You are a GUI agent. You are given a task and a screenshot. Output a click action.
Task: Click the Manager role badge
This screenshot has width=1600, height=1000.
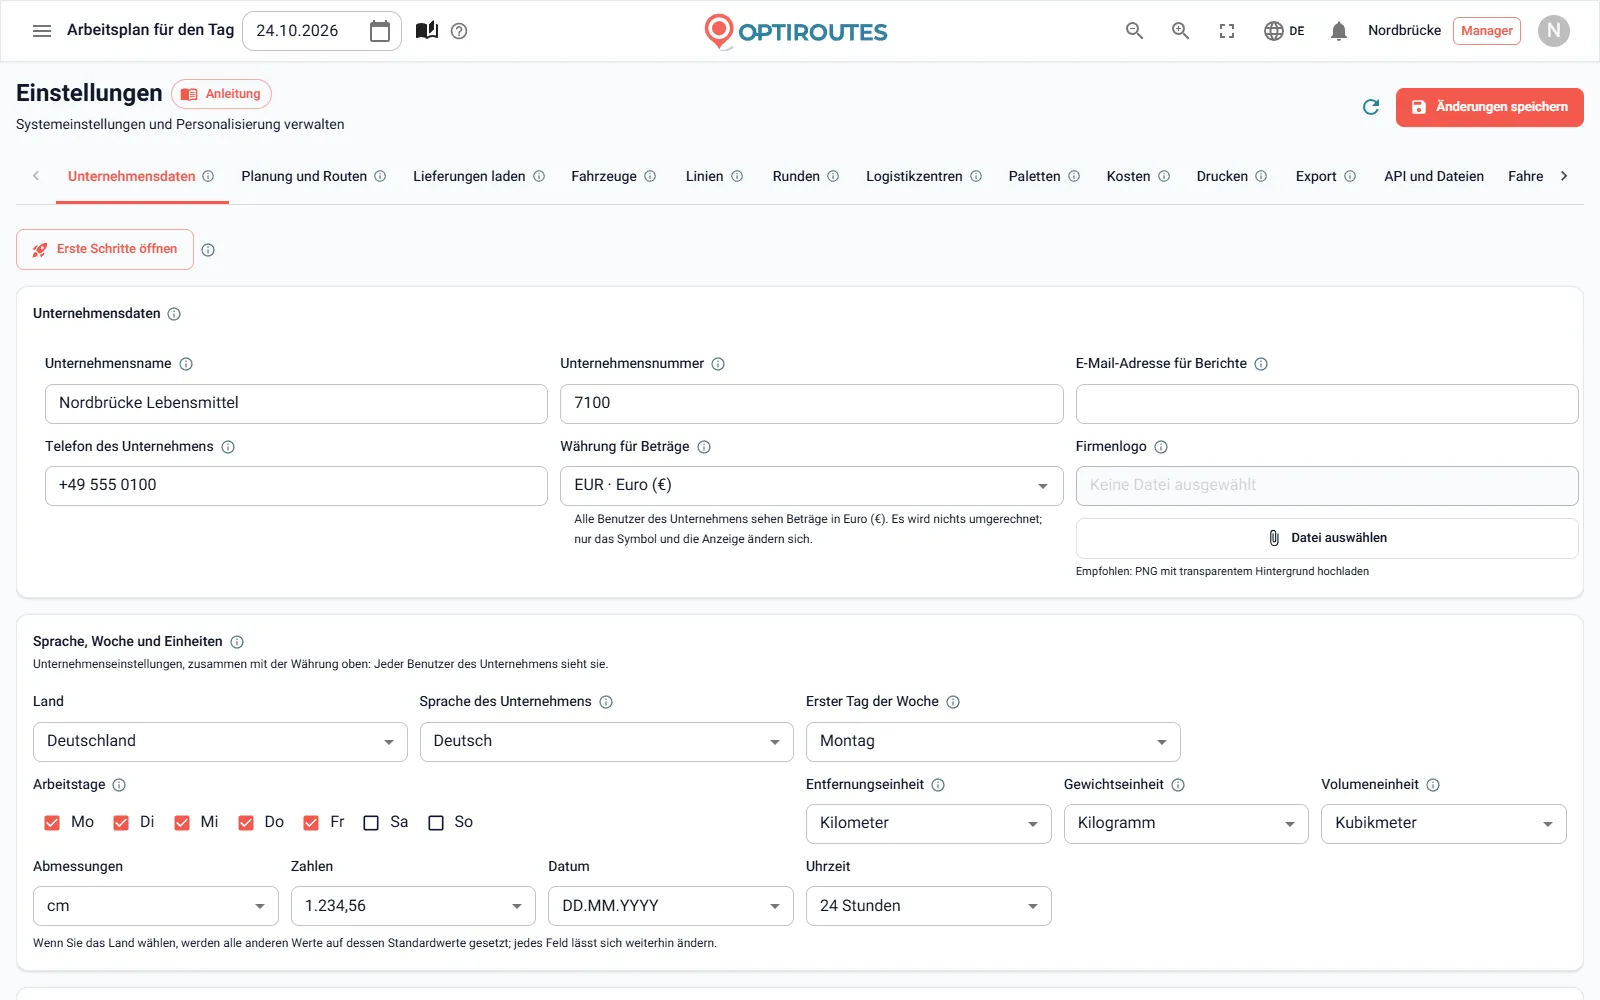click(x=1487, y=31)
